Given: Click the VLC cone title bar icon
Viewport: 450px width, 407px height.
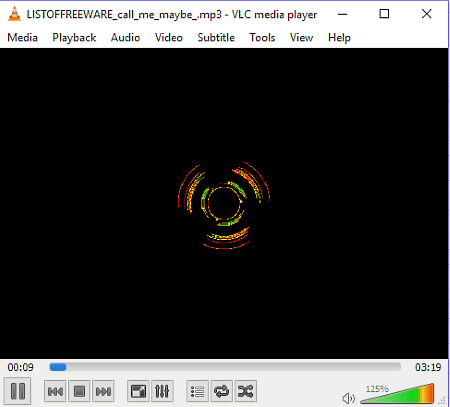Looking at the screenshot, I should coord(14,14).
